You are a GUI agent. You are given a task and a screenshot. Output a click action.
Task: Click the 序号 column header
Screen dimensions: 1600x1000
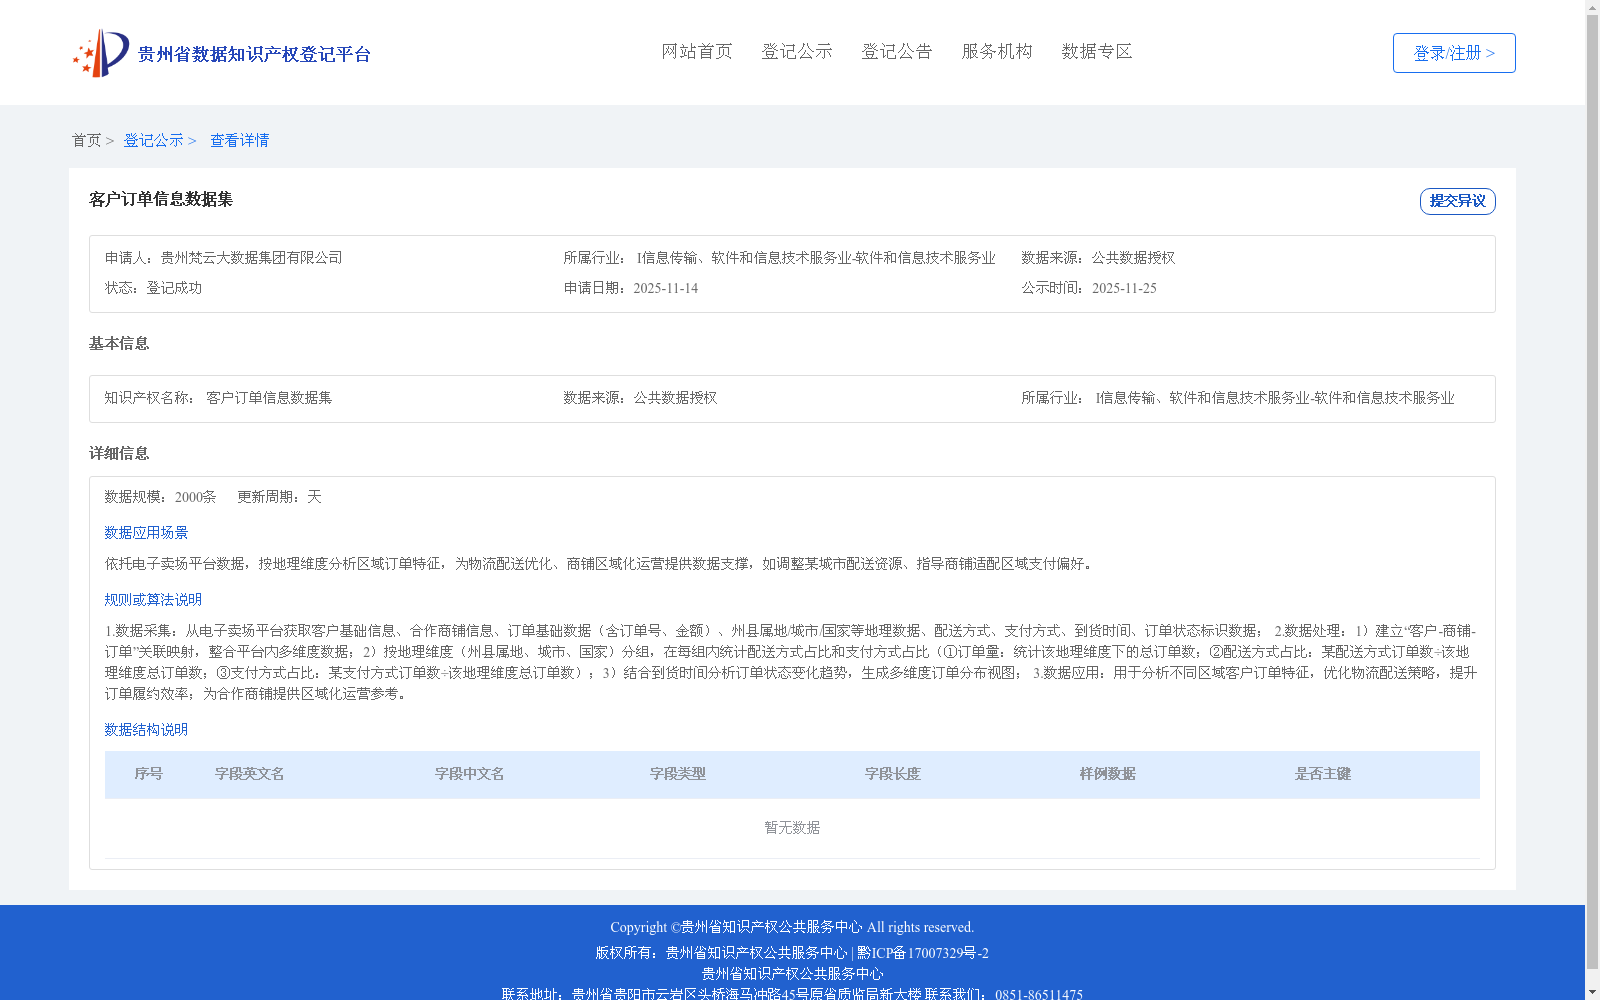149,774
